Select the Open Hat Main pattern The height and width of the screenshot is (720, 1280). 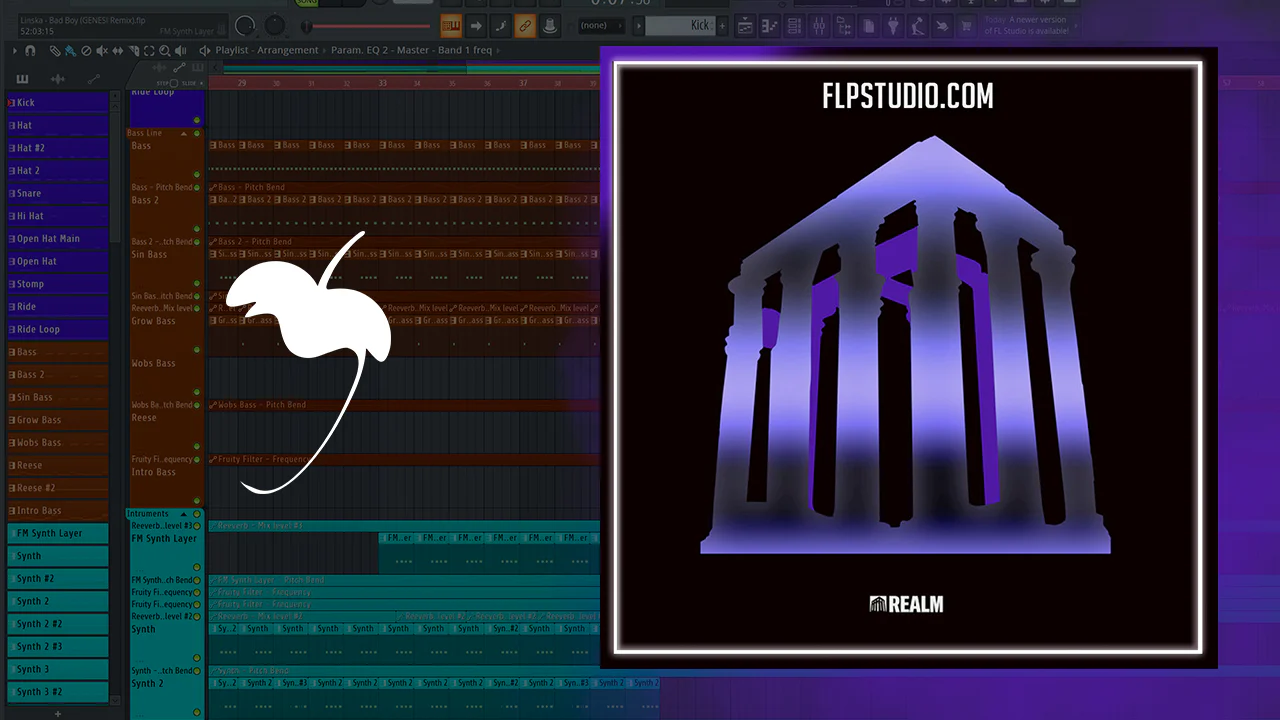(x=58, y=239)
